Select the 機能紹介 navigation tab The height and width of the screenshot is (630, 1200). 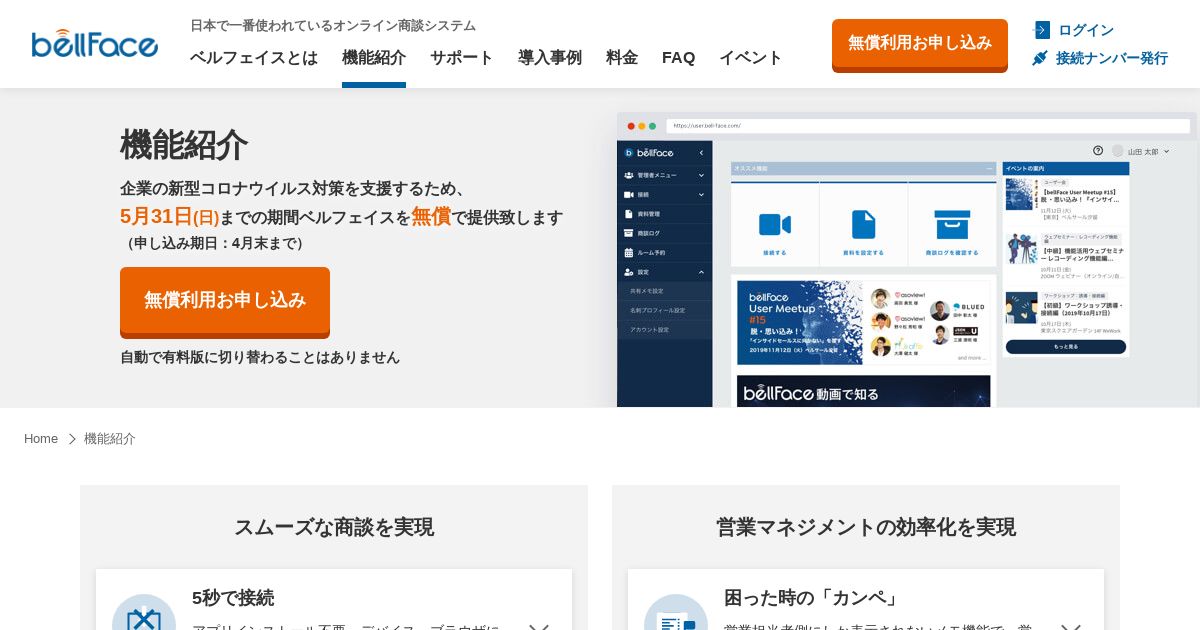tap(374, 57)
